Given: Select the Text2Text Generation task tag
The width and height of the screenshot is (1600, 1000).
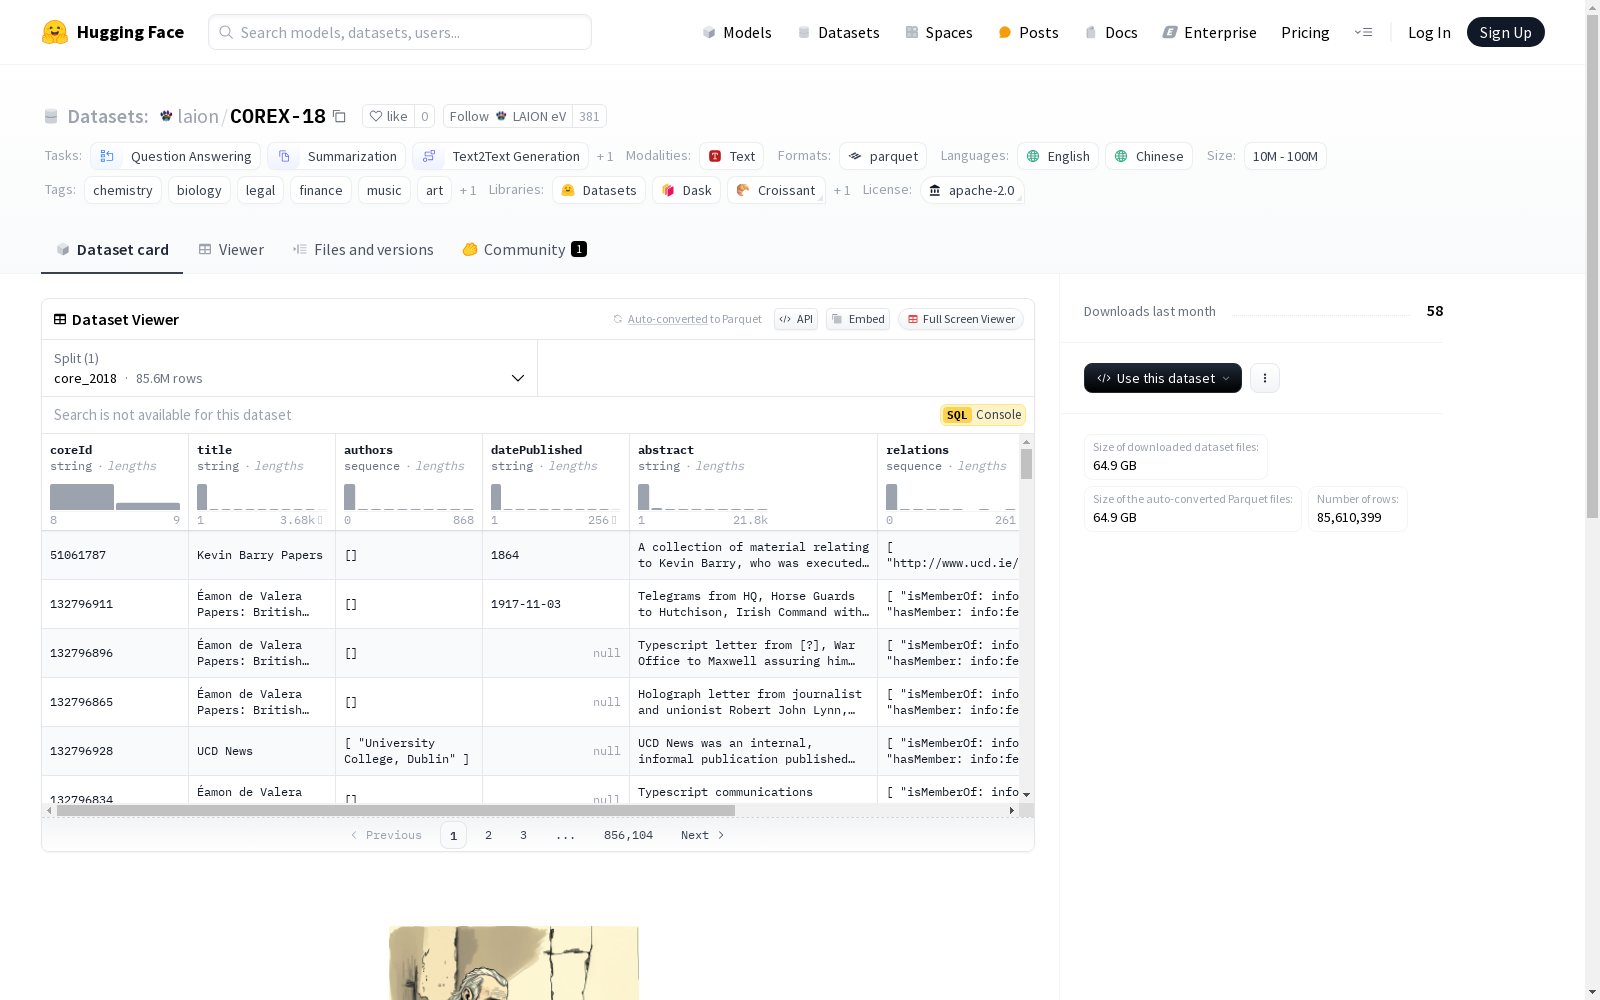Looking at the screenshot, I should 501,156.
